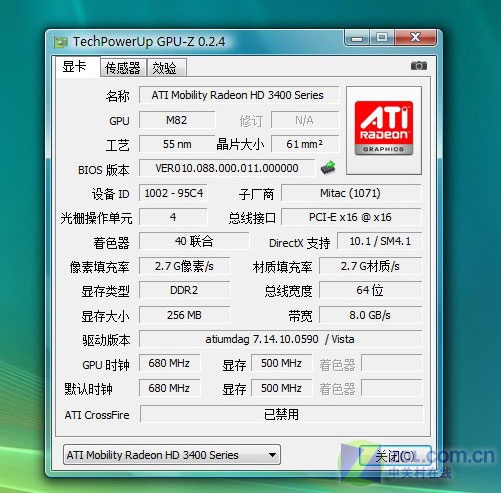Click the 默认时钟 680 MHz field

[x=169, y=388]
